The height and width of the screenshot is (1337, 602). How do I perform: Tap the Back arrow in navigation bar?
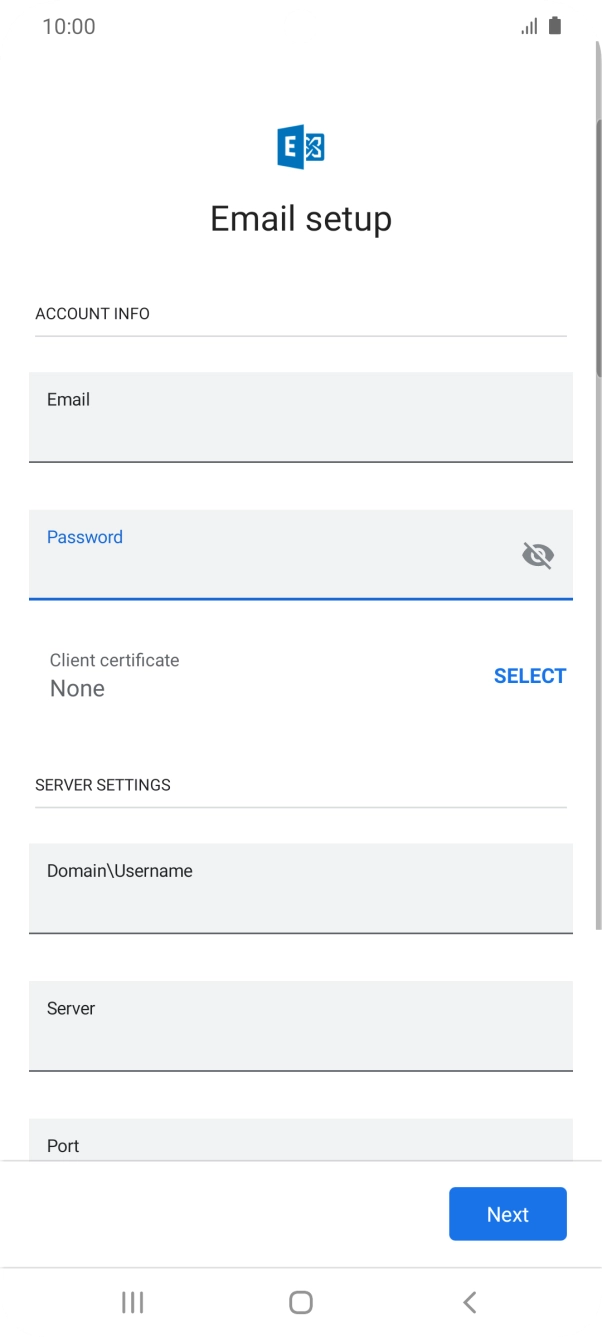[469, 1302]
